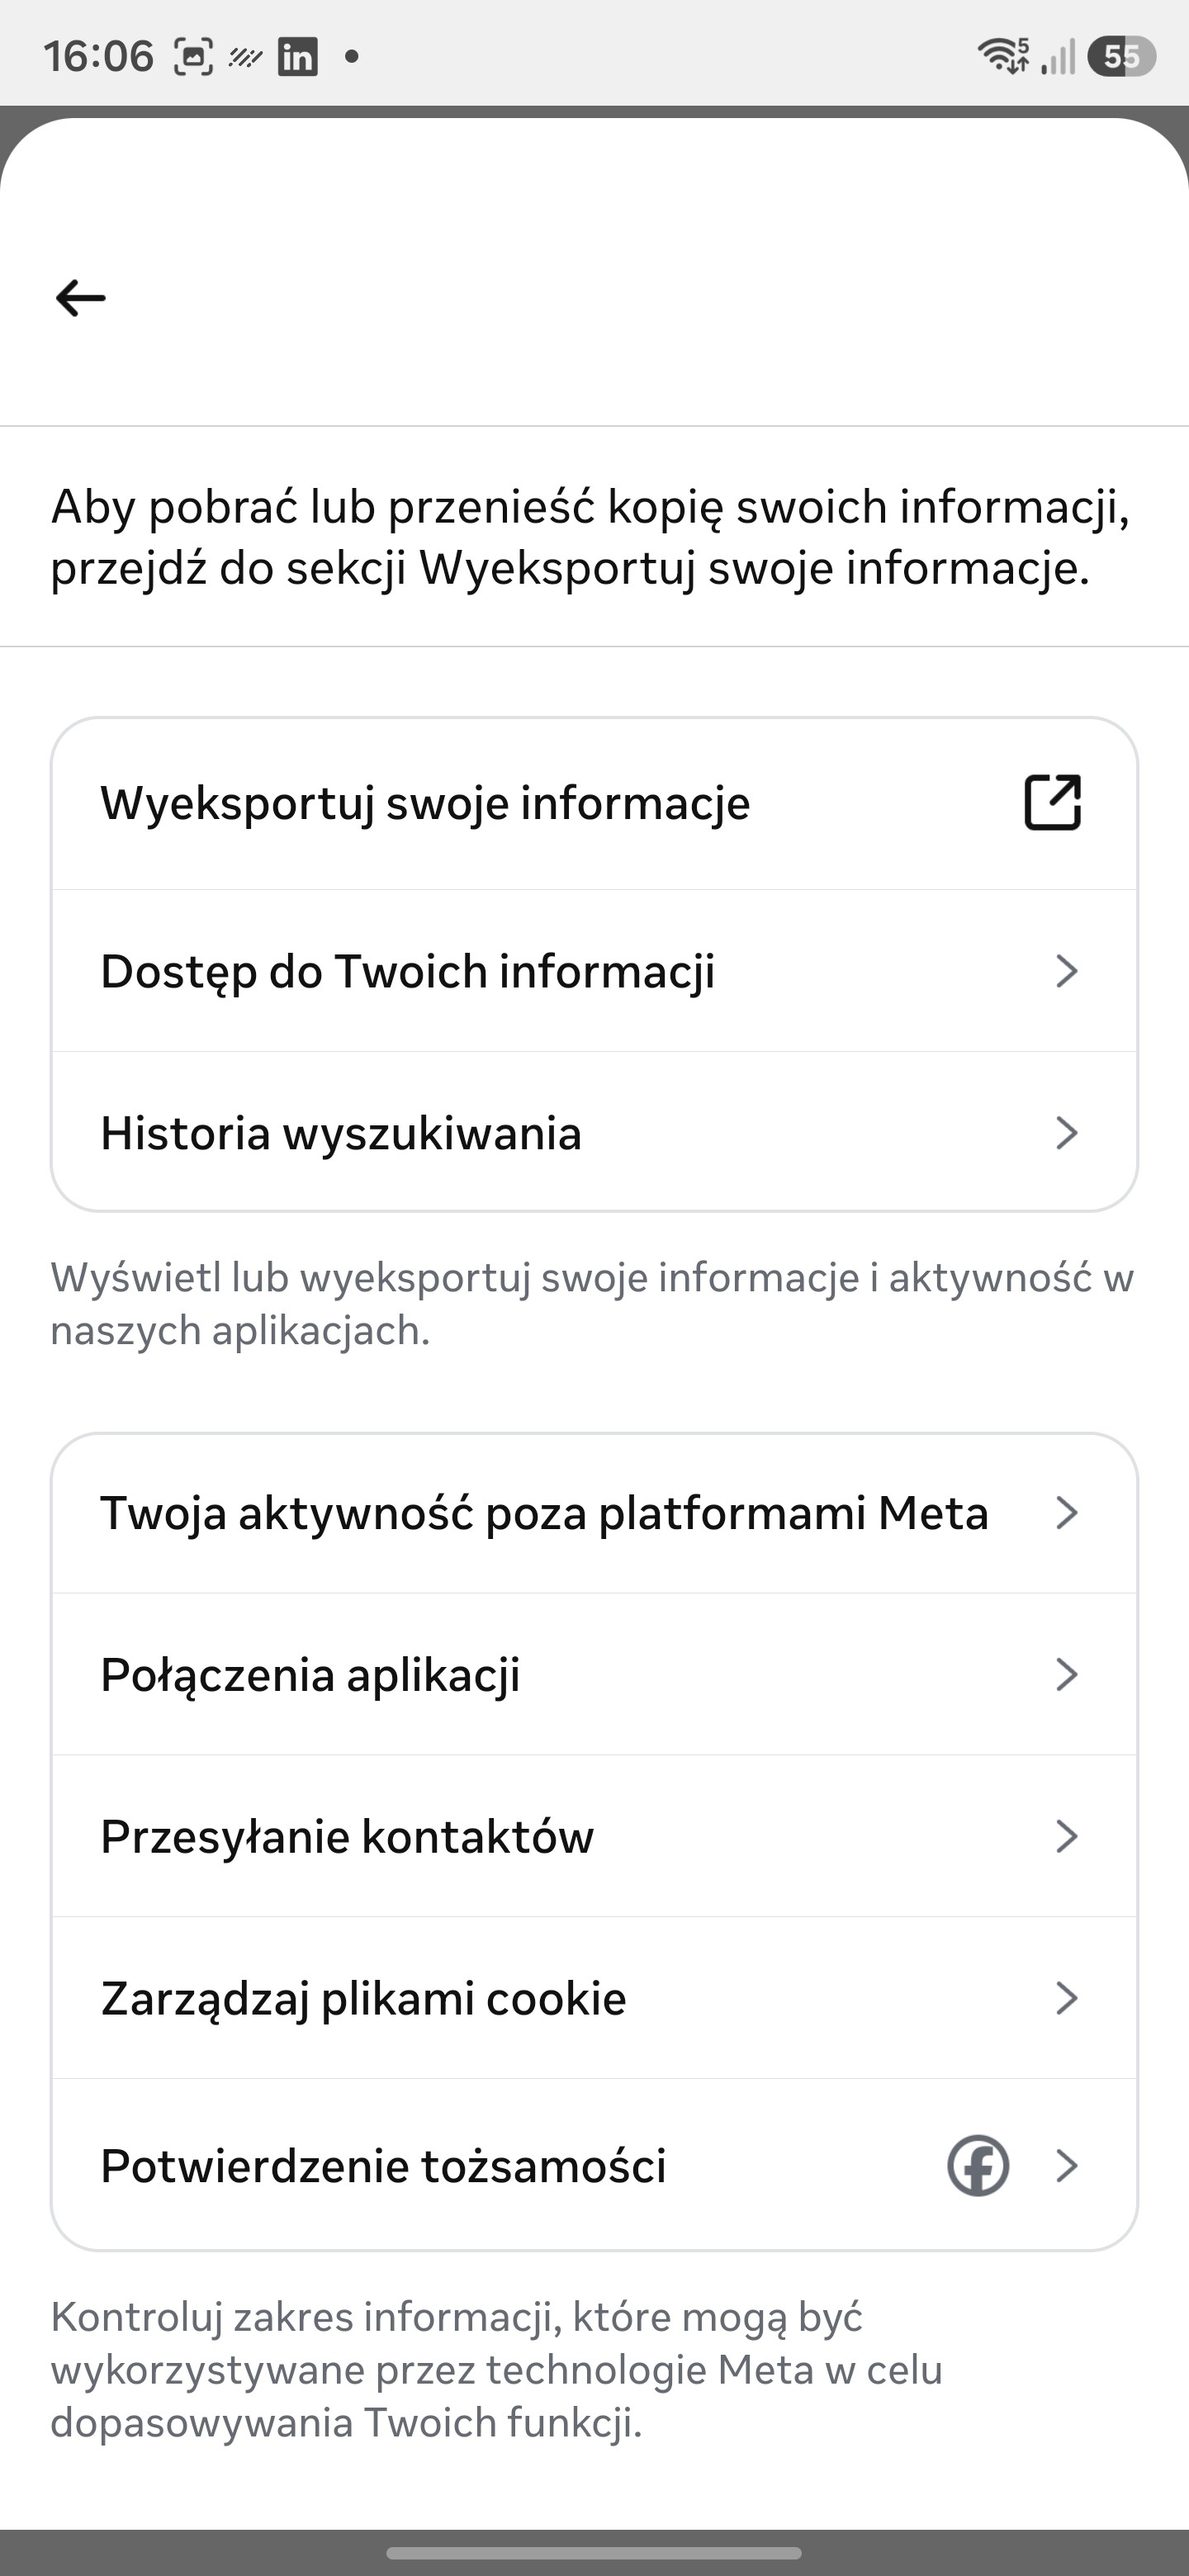Select Zarządzaj plikami cookie

pyautogui.click(x=594, y=1998)
